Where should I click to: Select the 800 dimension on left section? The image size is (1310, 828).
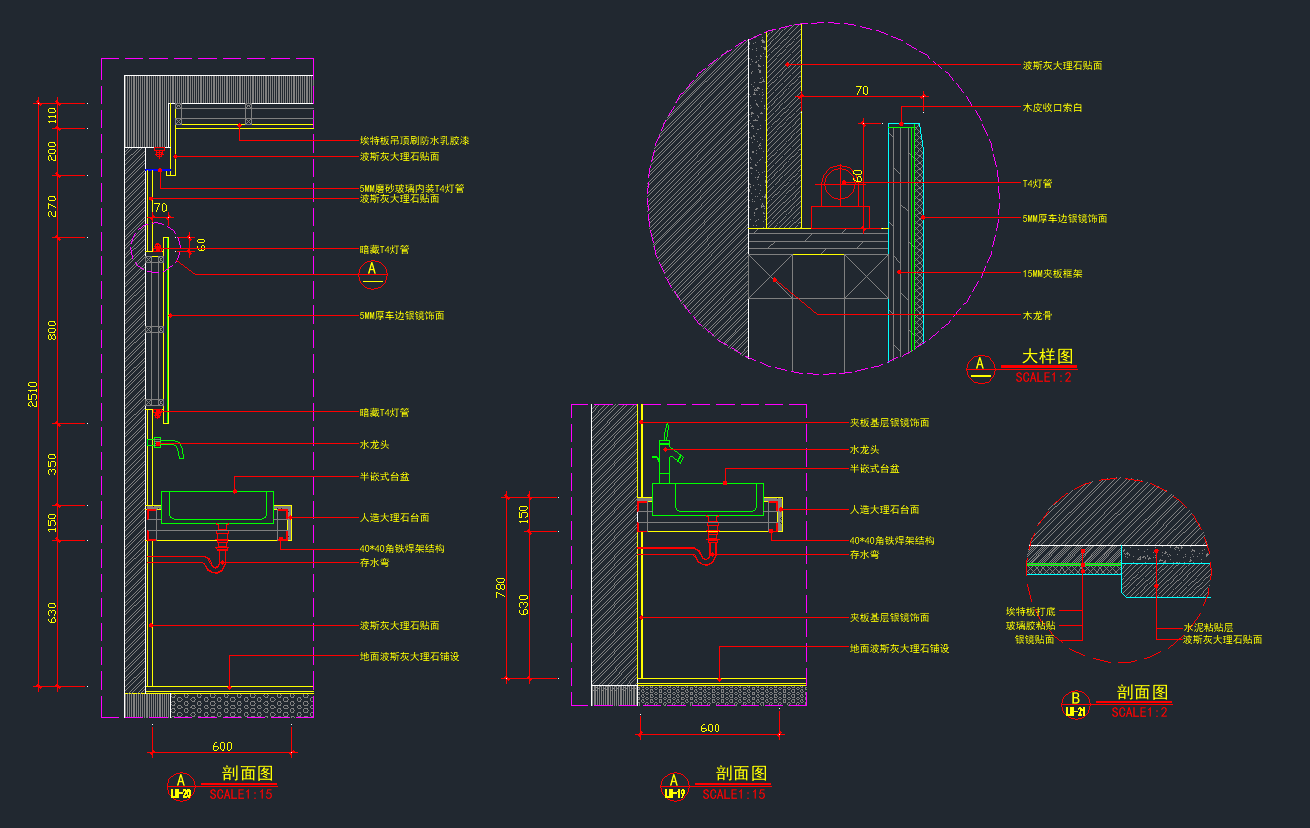[x=52, y=330]
